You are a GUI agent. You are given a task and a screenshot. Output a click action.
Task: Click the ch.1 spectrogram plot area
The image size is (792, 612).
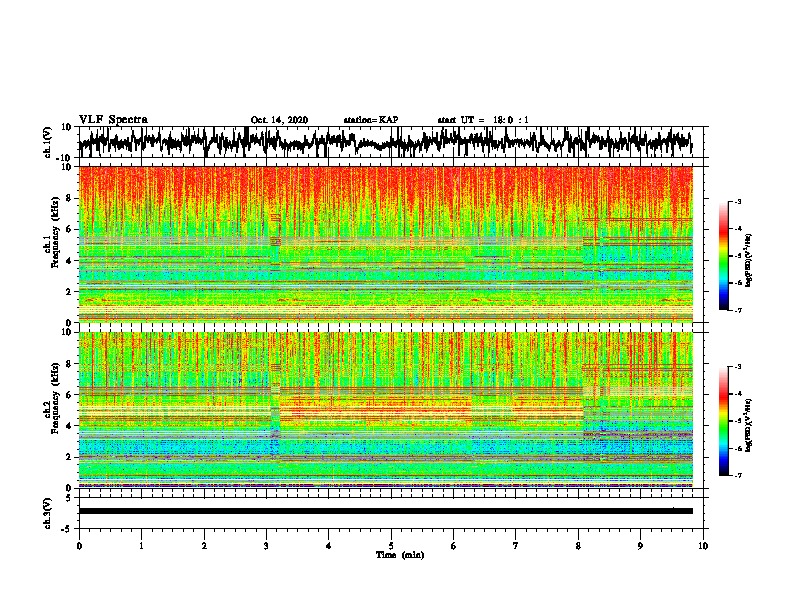point(386,244)
